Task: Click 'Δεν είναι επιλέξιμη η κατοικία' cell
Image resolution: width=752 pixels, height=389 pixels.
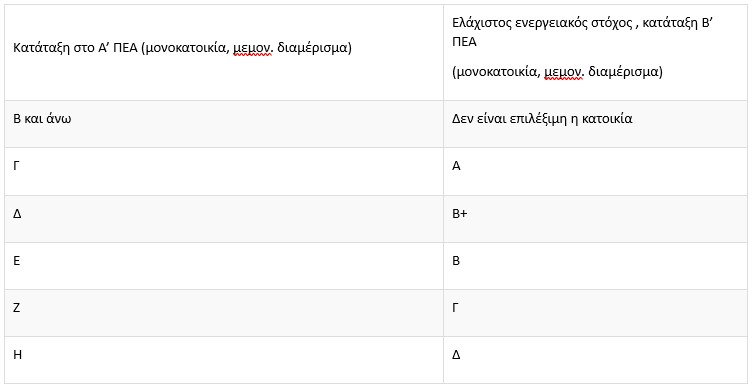Action: [x=596, y=124]
